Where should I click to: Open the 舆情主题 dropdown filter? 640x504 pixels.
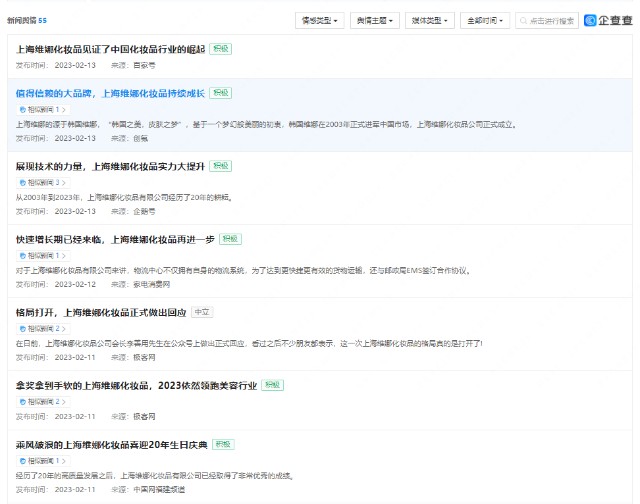click(x=375, y=20)
